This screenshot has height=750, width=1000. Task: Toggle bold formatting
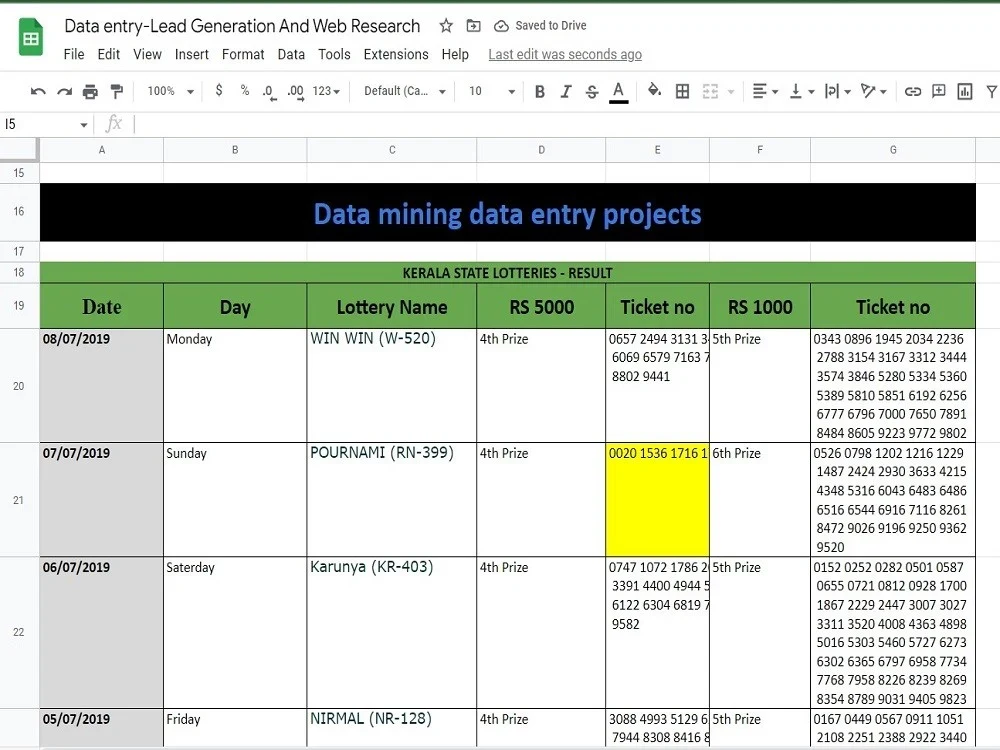coord(540,91)
